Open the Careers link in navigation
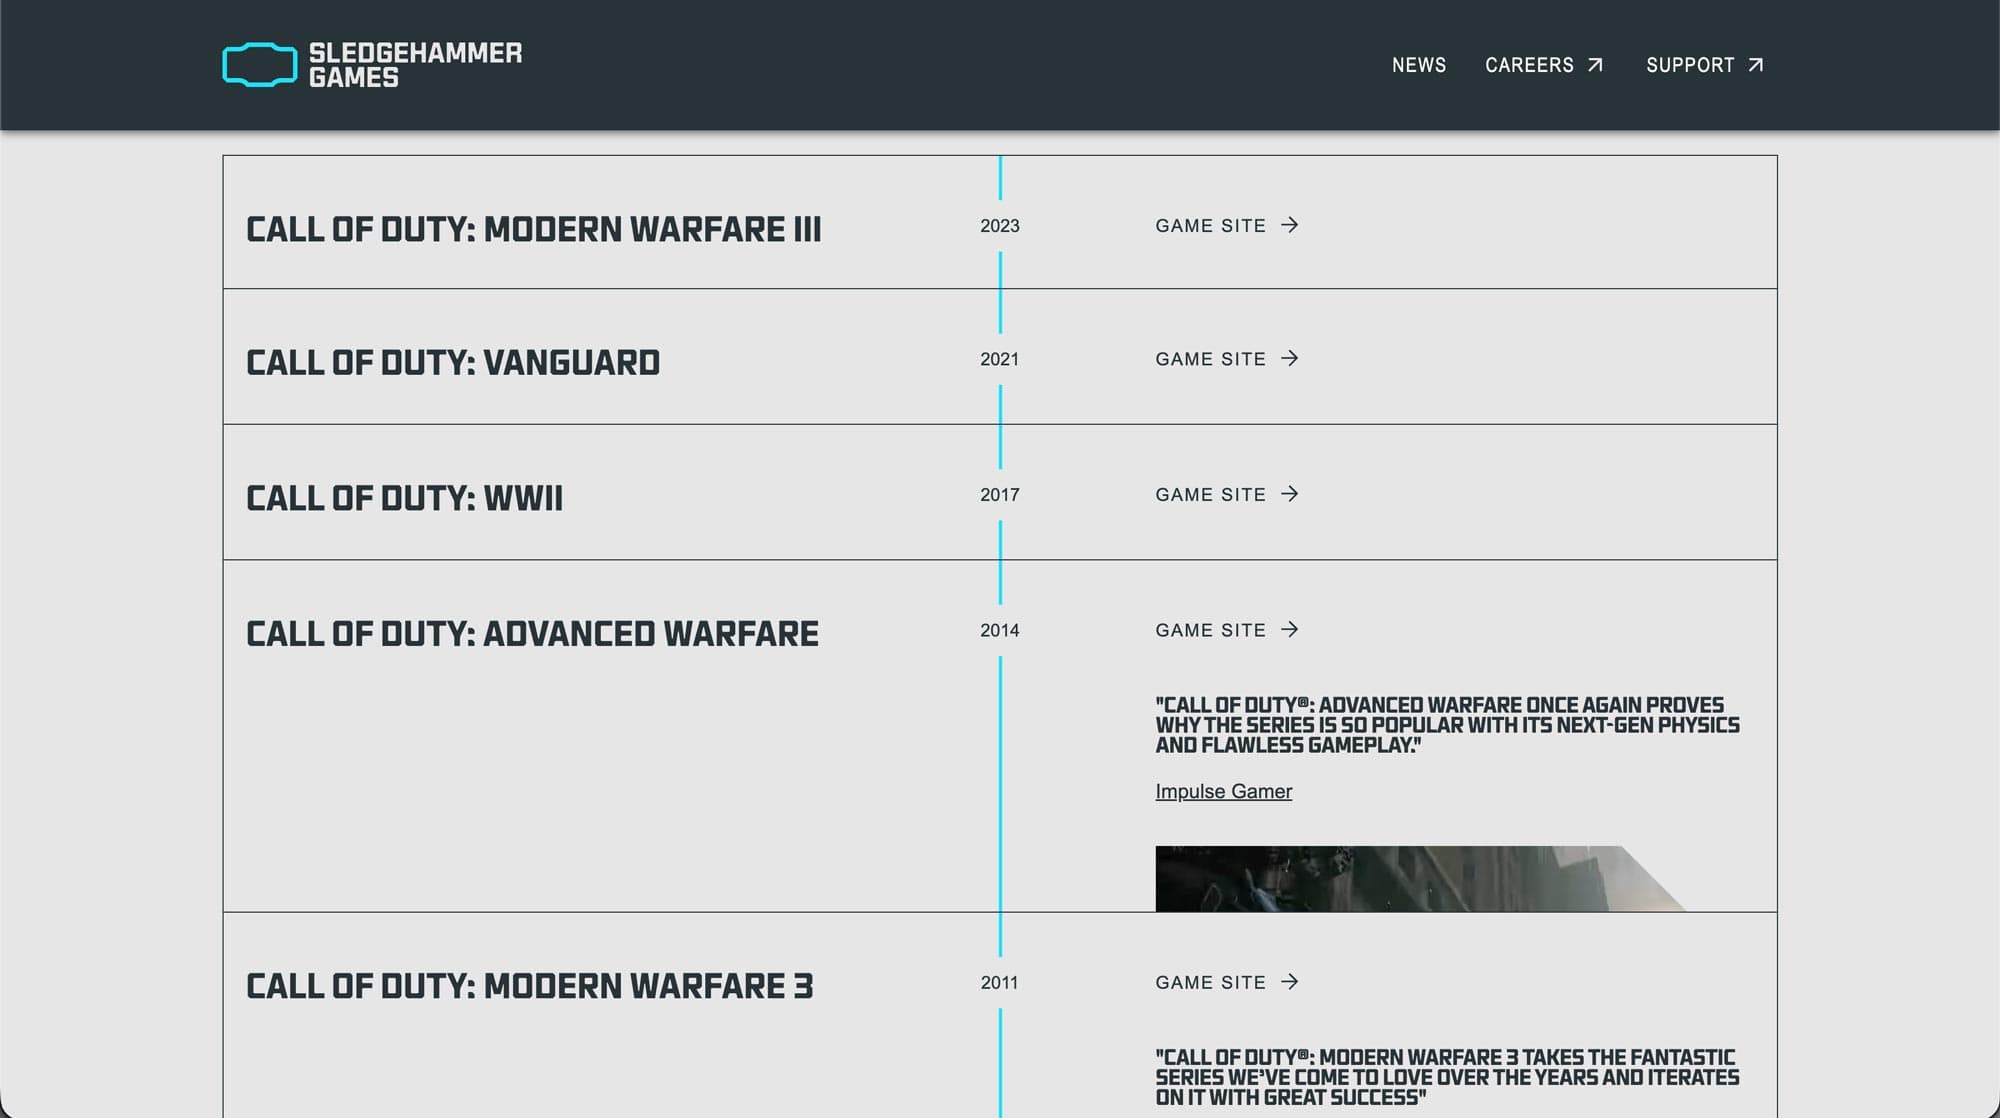The width and height of the screenshot is (2000, 1118). tap(1529, 65)
